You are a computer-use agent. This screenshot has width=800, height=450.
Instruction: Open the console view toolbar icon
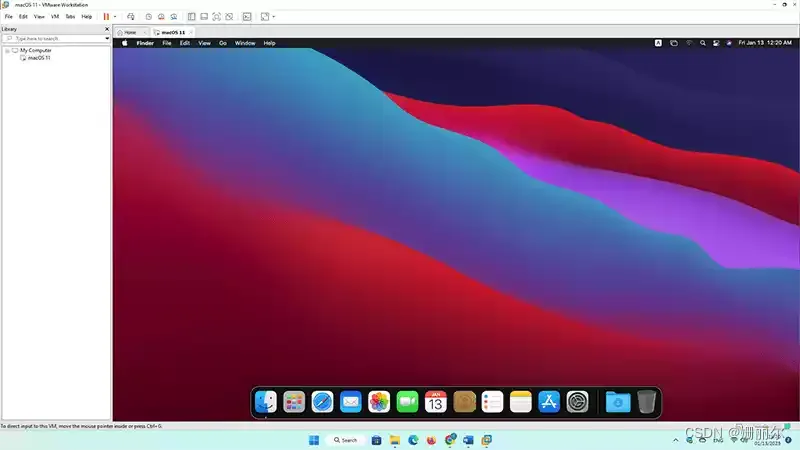(x=247, y=17)
